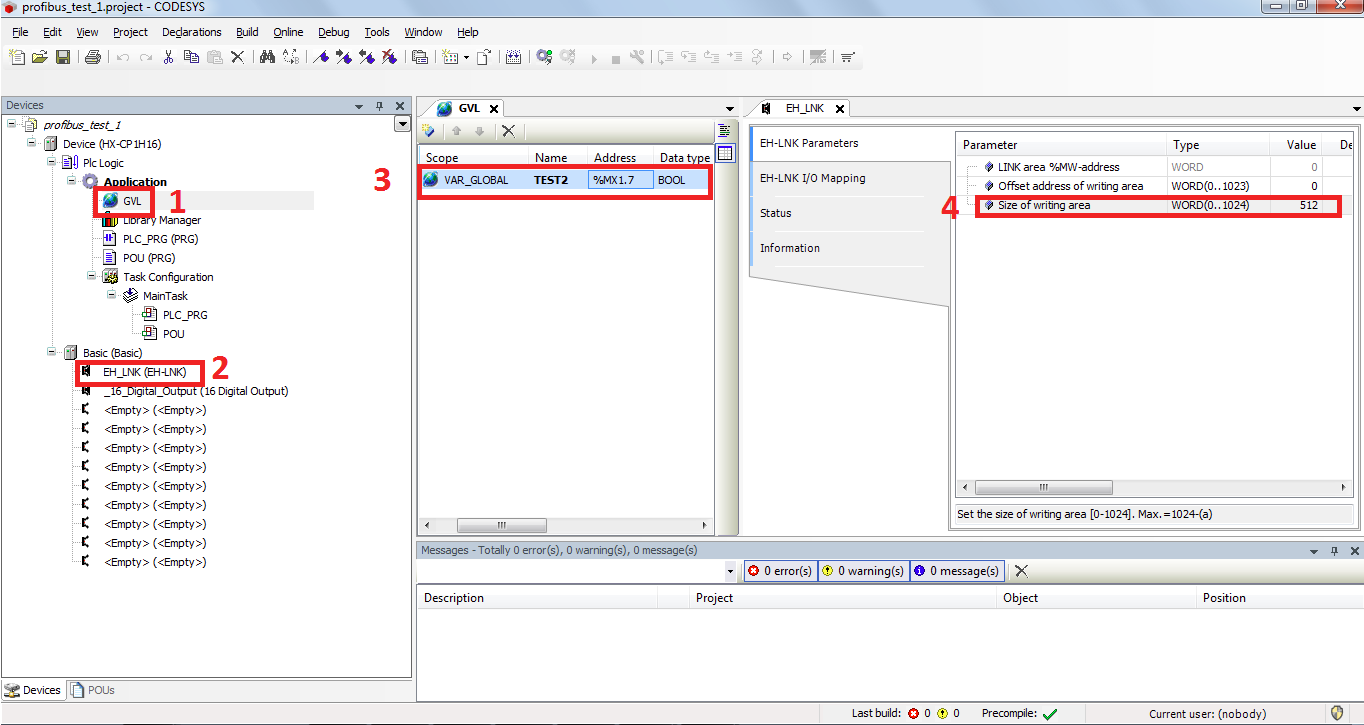Pin the Devices panel with the pushpin icon
This screenshot has width=1364, height=725.
(x=379, y=105)
